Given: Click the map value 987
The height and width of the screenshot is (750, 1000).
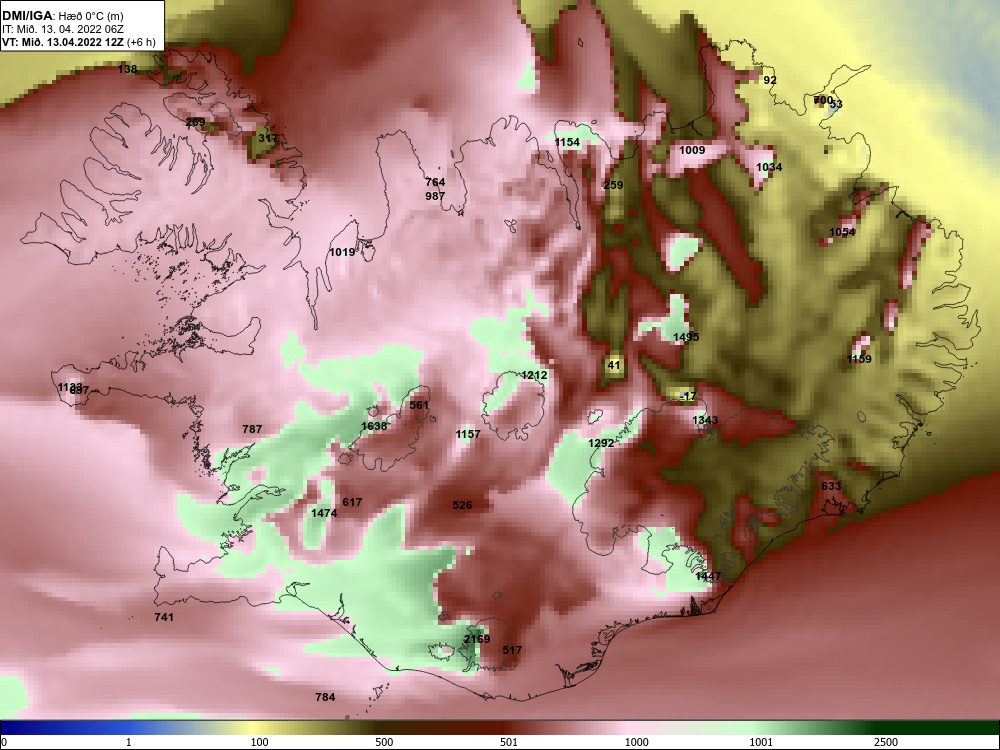Looking at the screenshot, I should (x=435, y=196).
